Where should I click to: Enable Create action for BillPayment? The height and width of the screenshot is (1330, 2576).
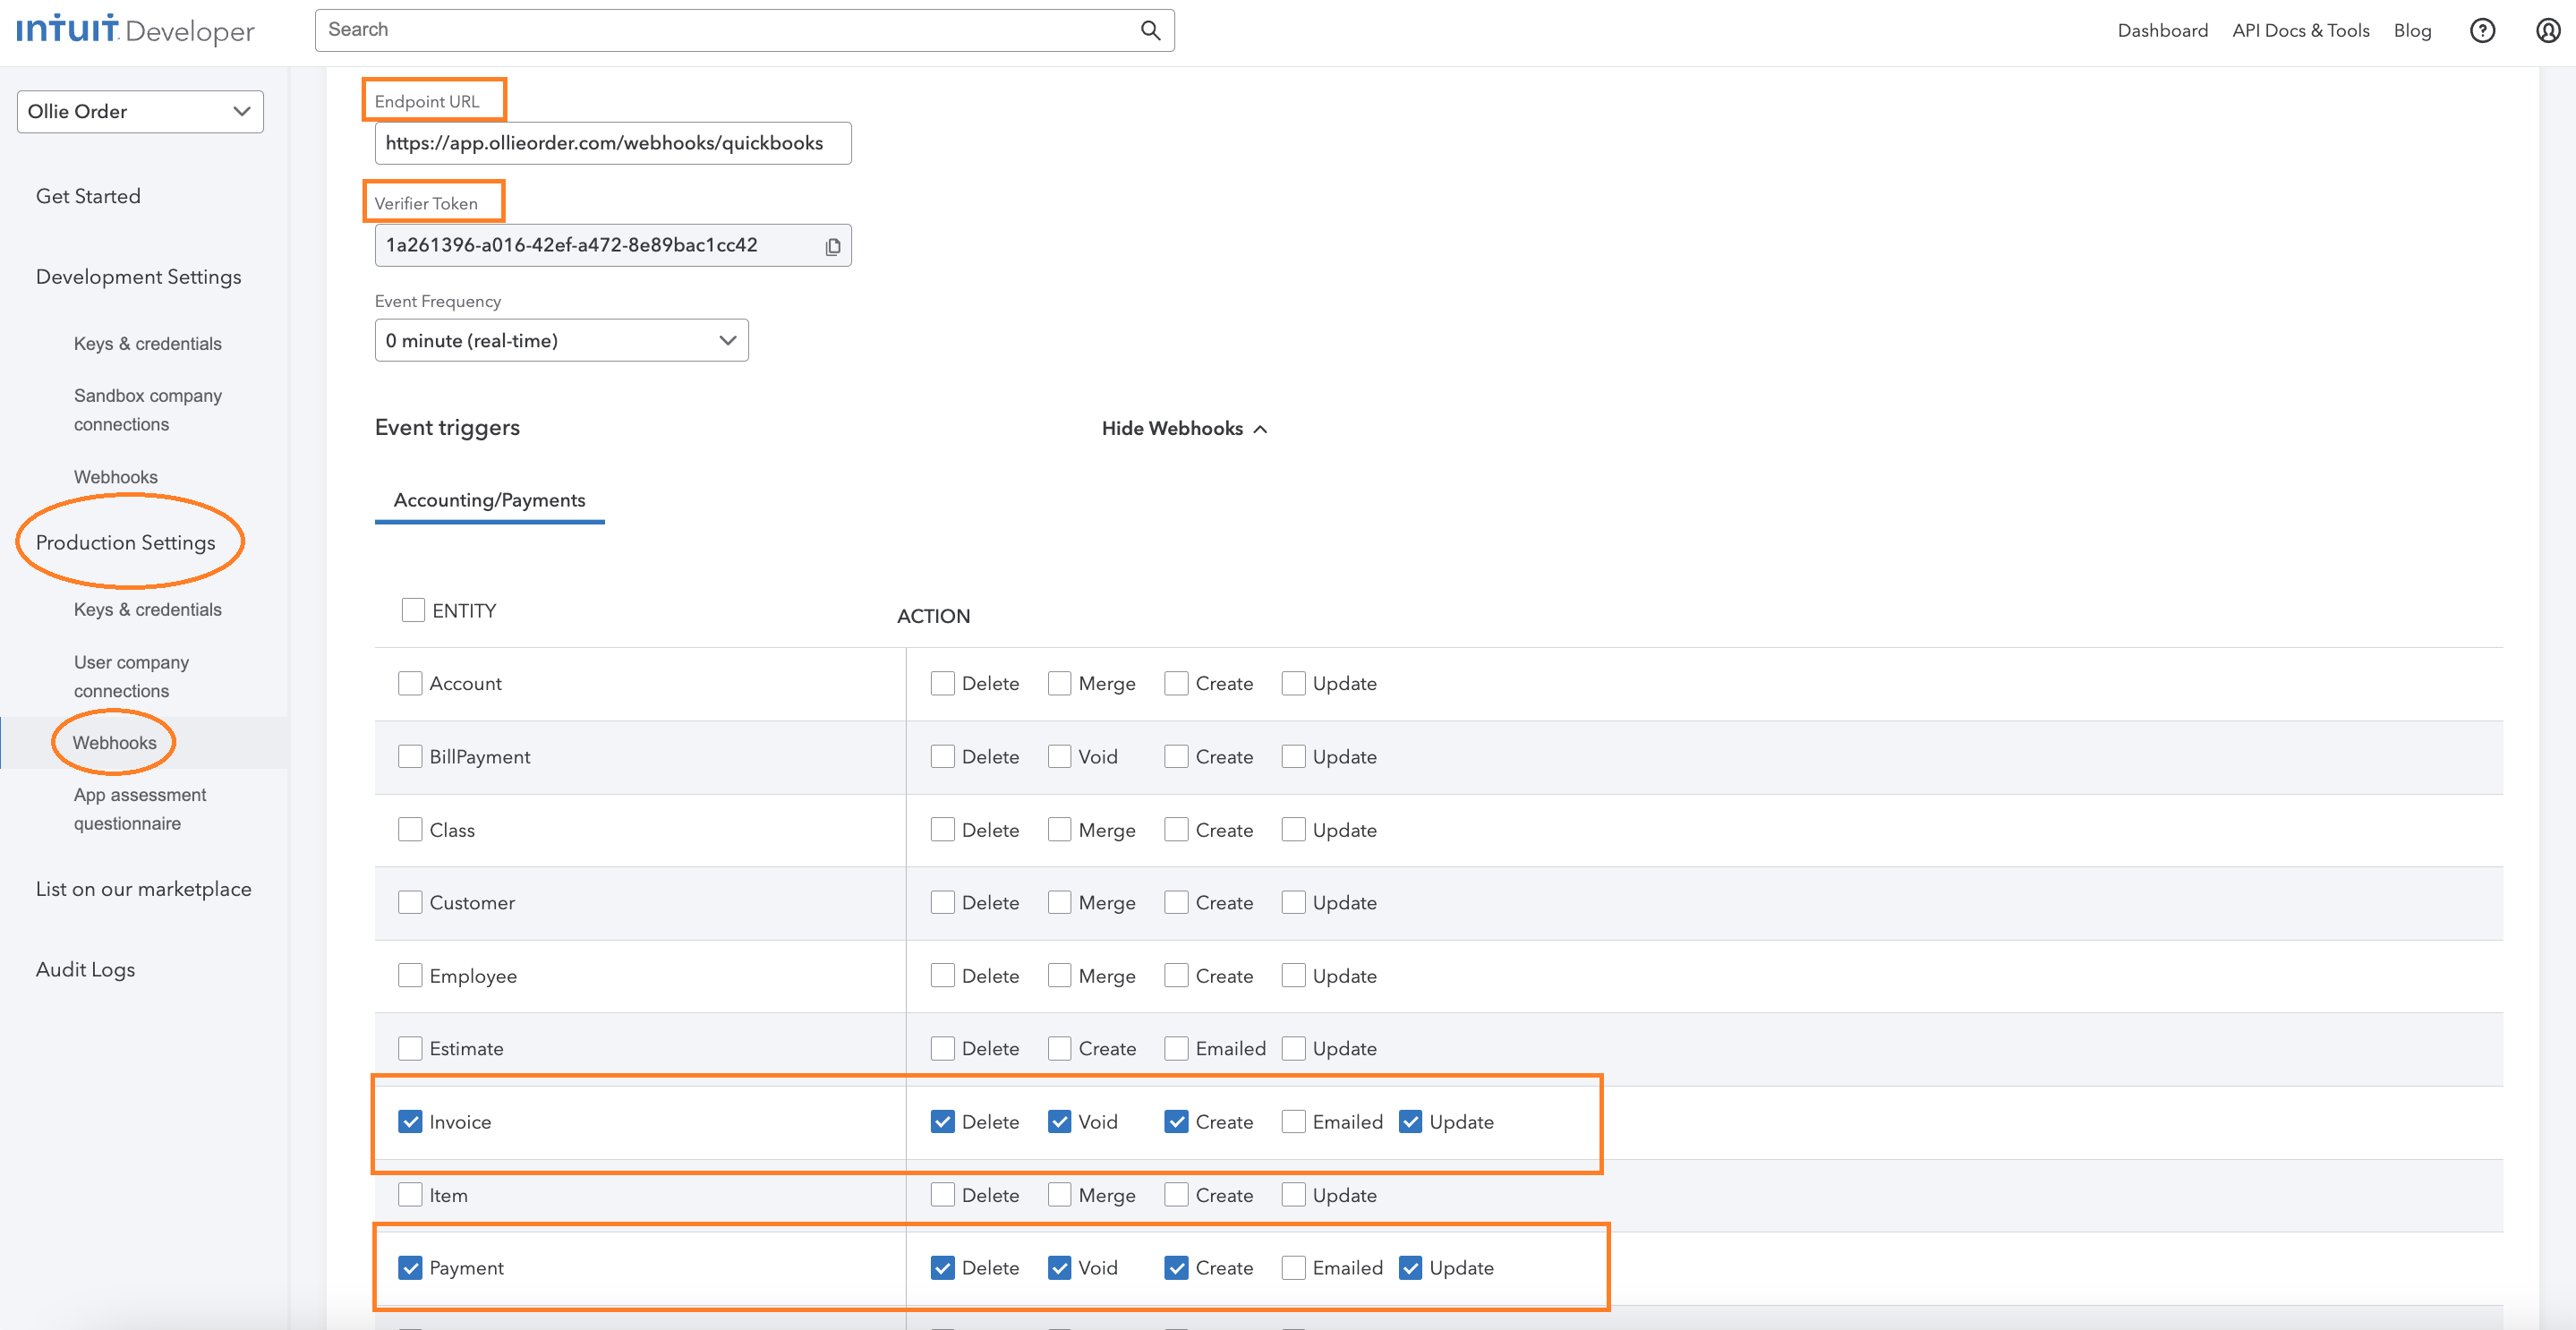[x=1176, y=756]
